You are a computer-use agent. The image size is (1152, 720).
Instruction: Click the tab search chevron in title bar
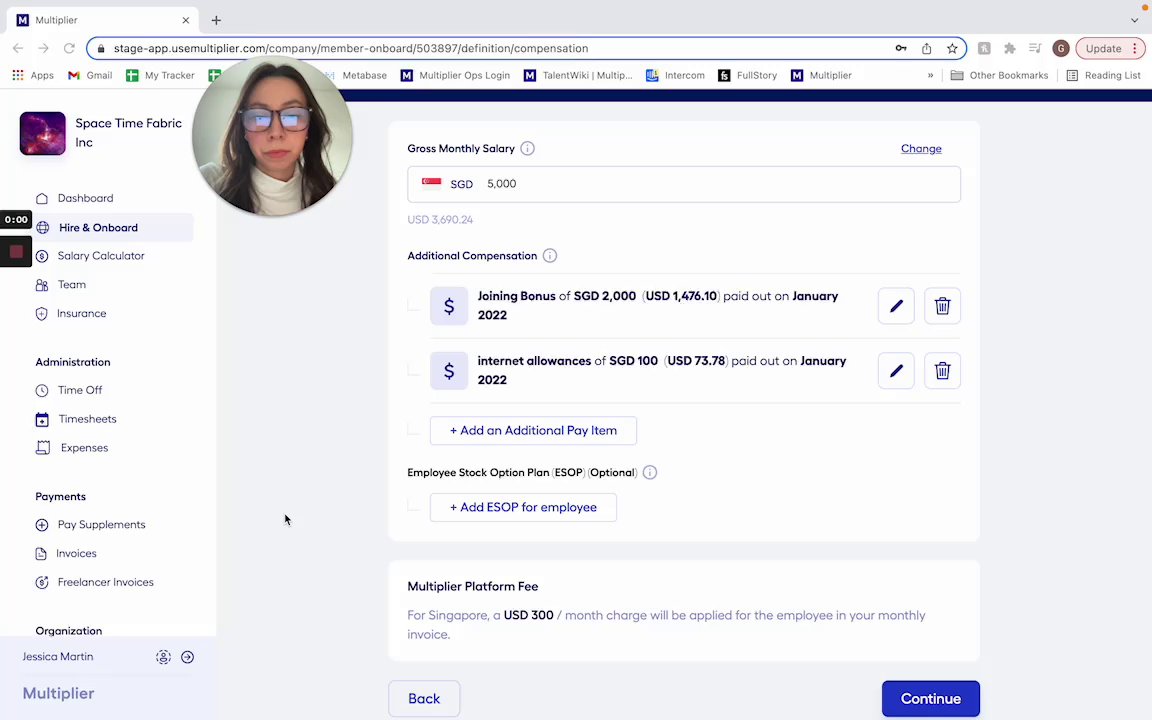coord(1134,21)
